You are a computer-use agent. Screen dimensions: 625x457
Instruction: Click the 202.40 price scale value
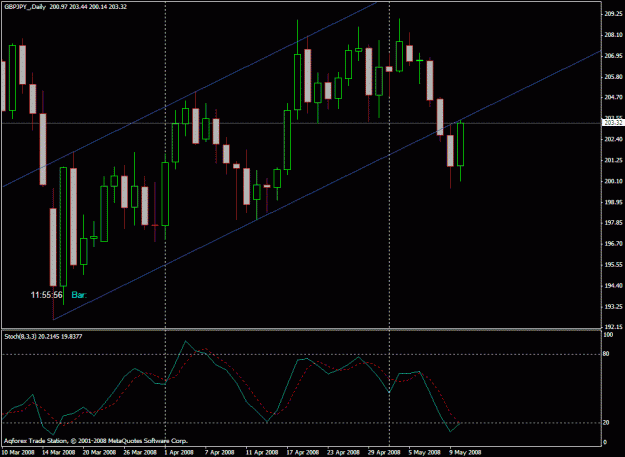click(x=613, y=139)
